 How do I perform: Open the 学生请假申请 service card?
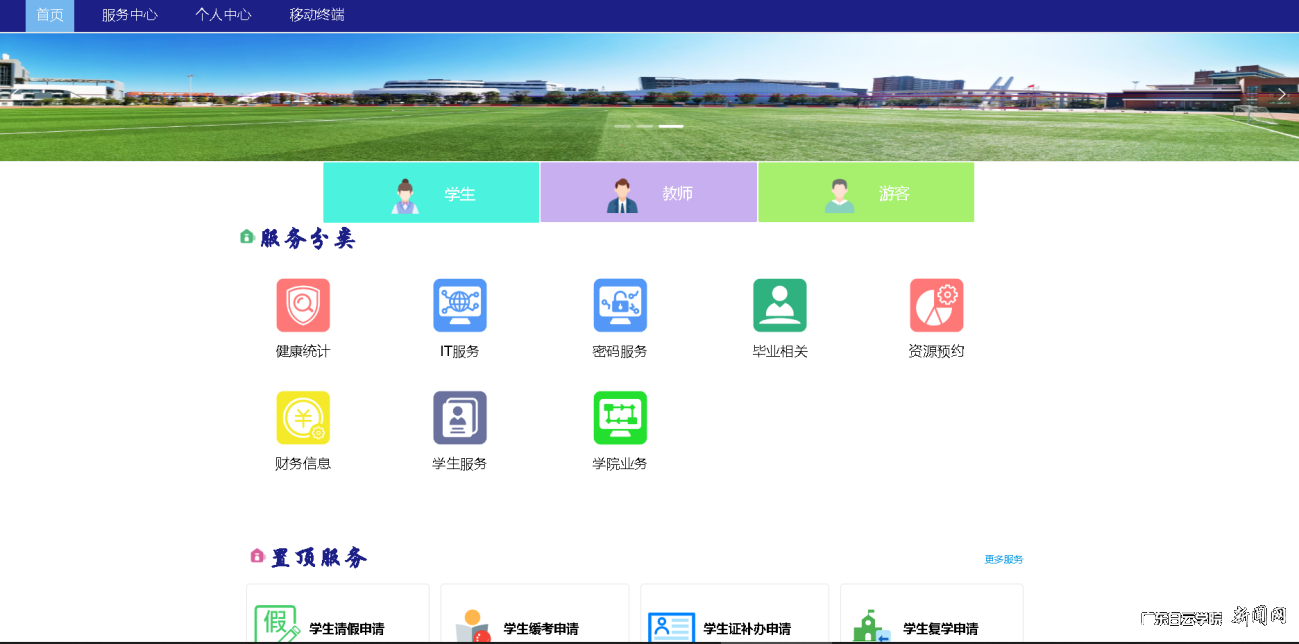(337, 620)
